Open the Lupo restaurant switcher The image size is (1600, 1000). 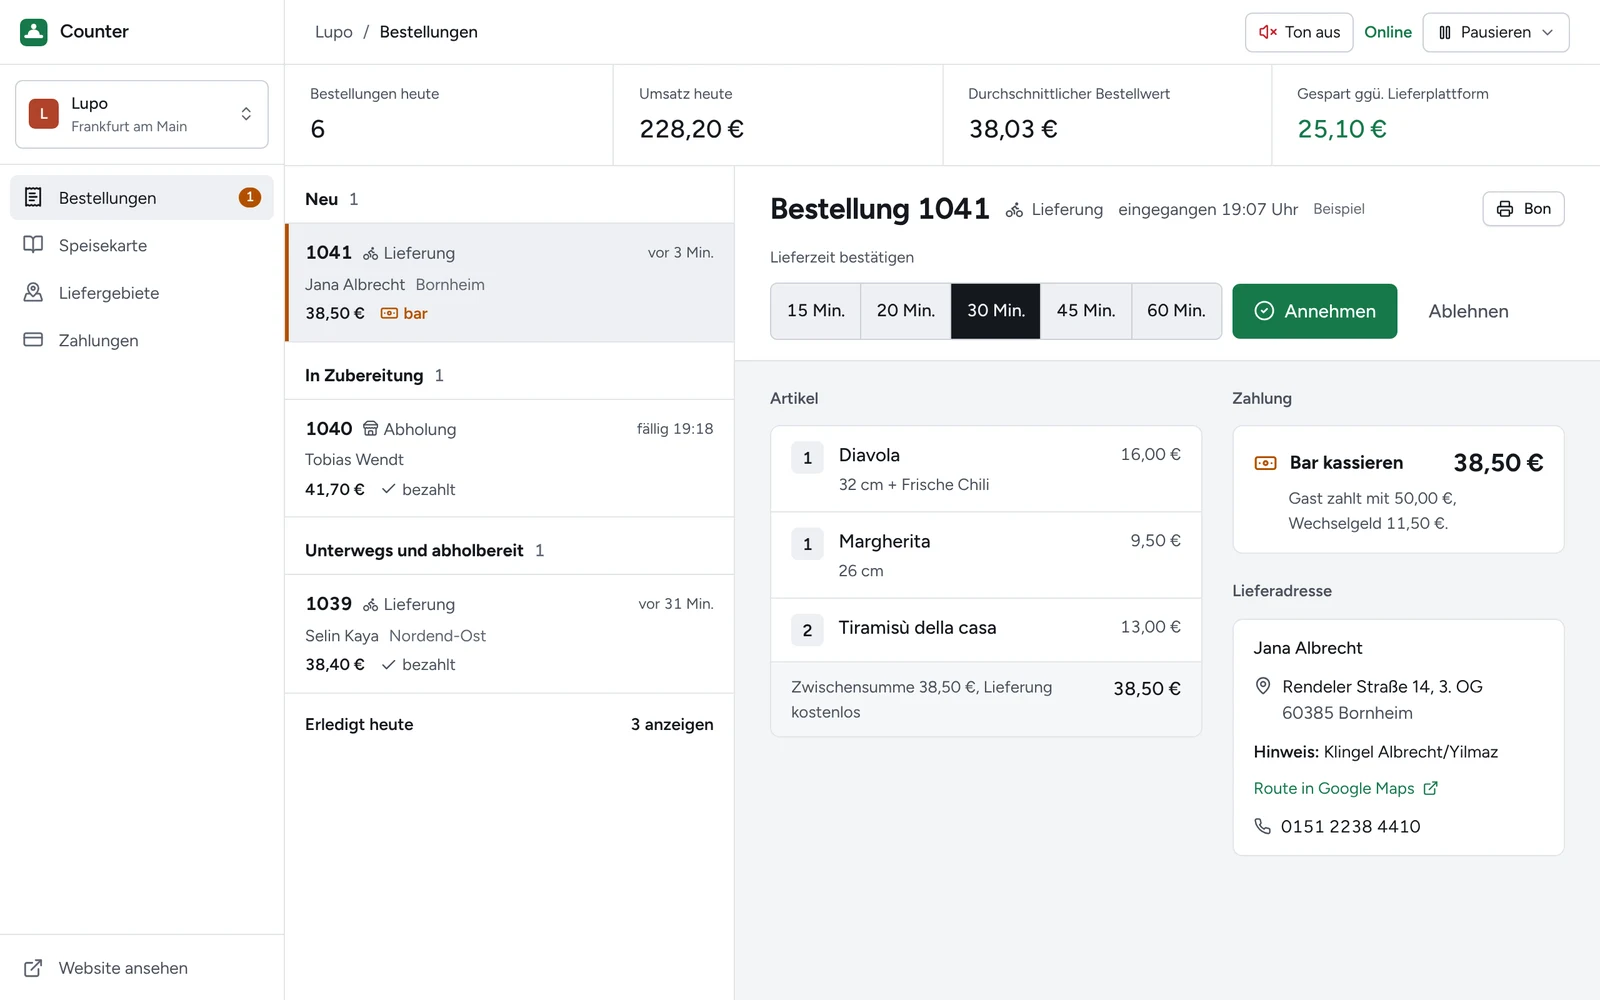[142, 114]
